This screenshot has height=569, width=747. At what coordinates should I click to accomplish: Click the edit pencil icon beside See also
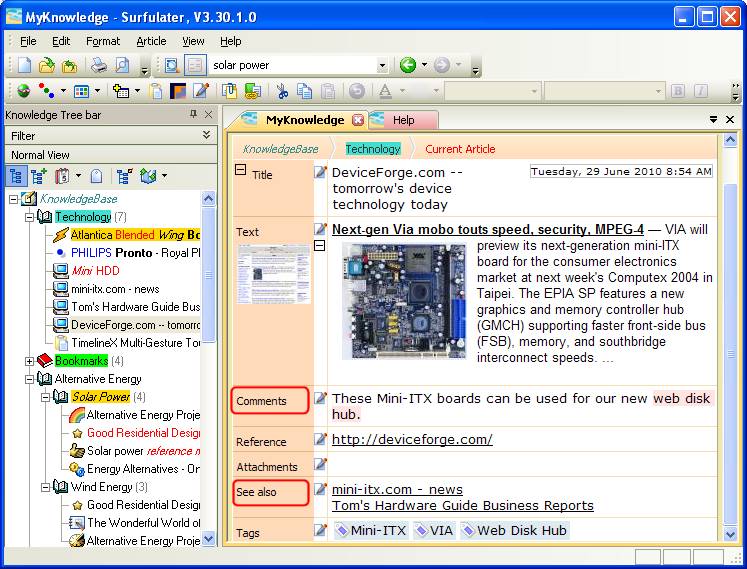320,489
